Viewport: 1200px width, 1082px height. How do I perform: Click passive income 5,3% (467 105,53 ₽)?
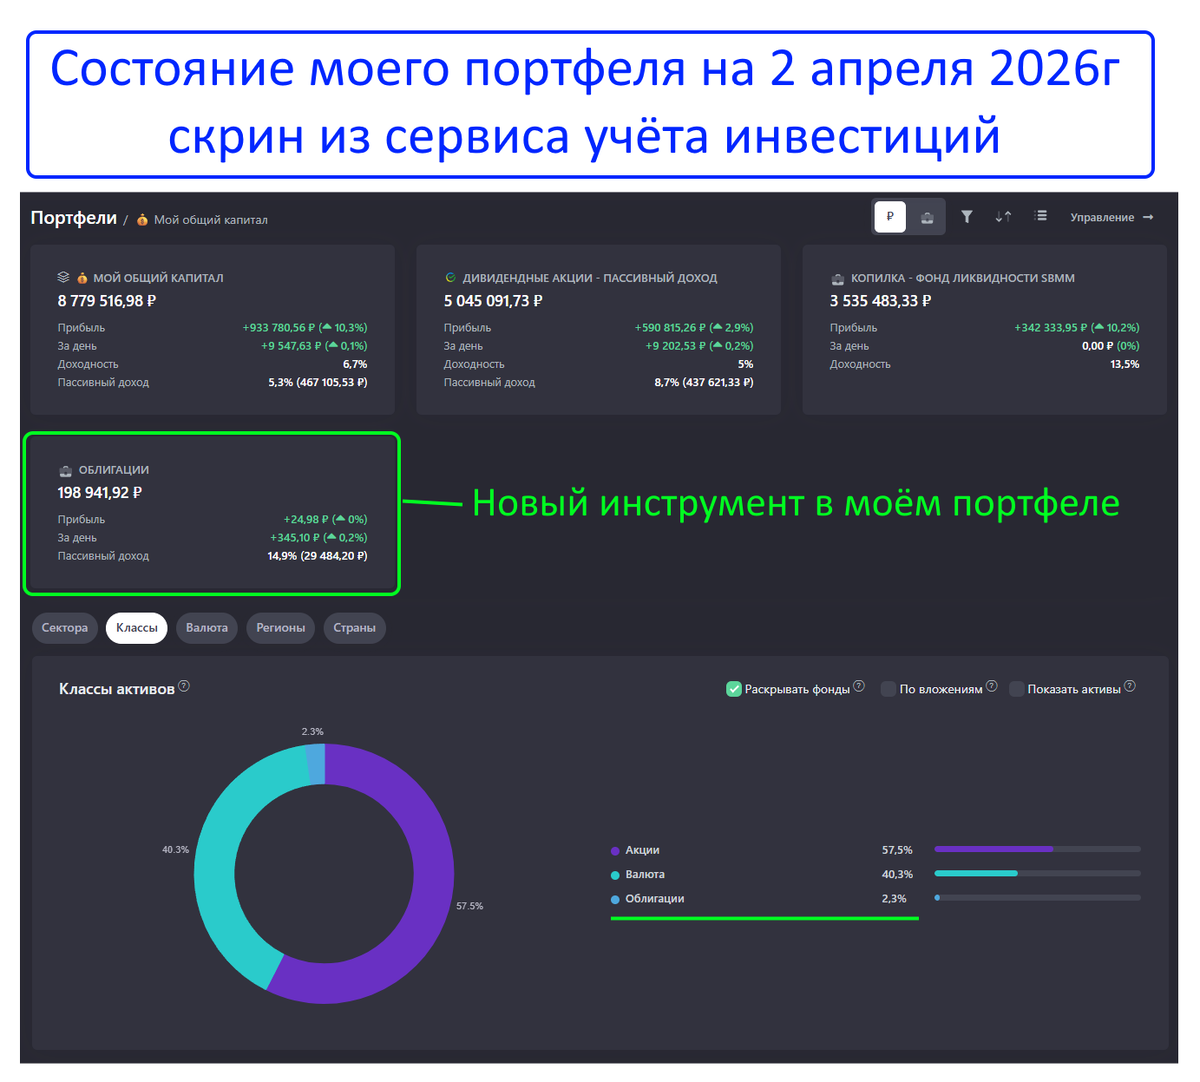point(318,383)
